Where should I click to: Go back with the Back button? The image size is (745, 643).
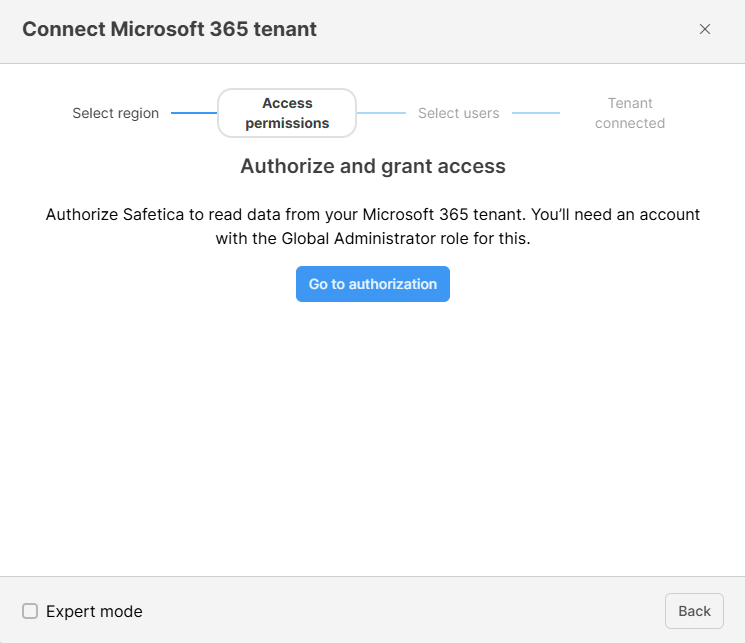(x=694, y=611)
